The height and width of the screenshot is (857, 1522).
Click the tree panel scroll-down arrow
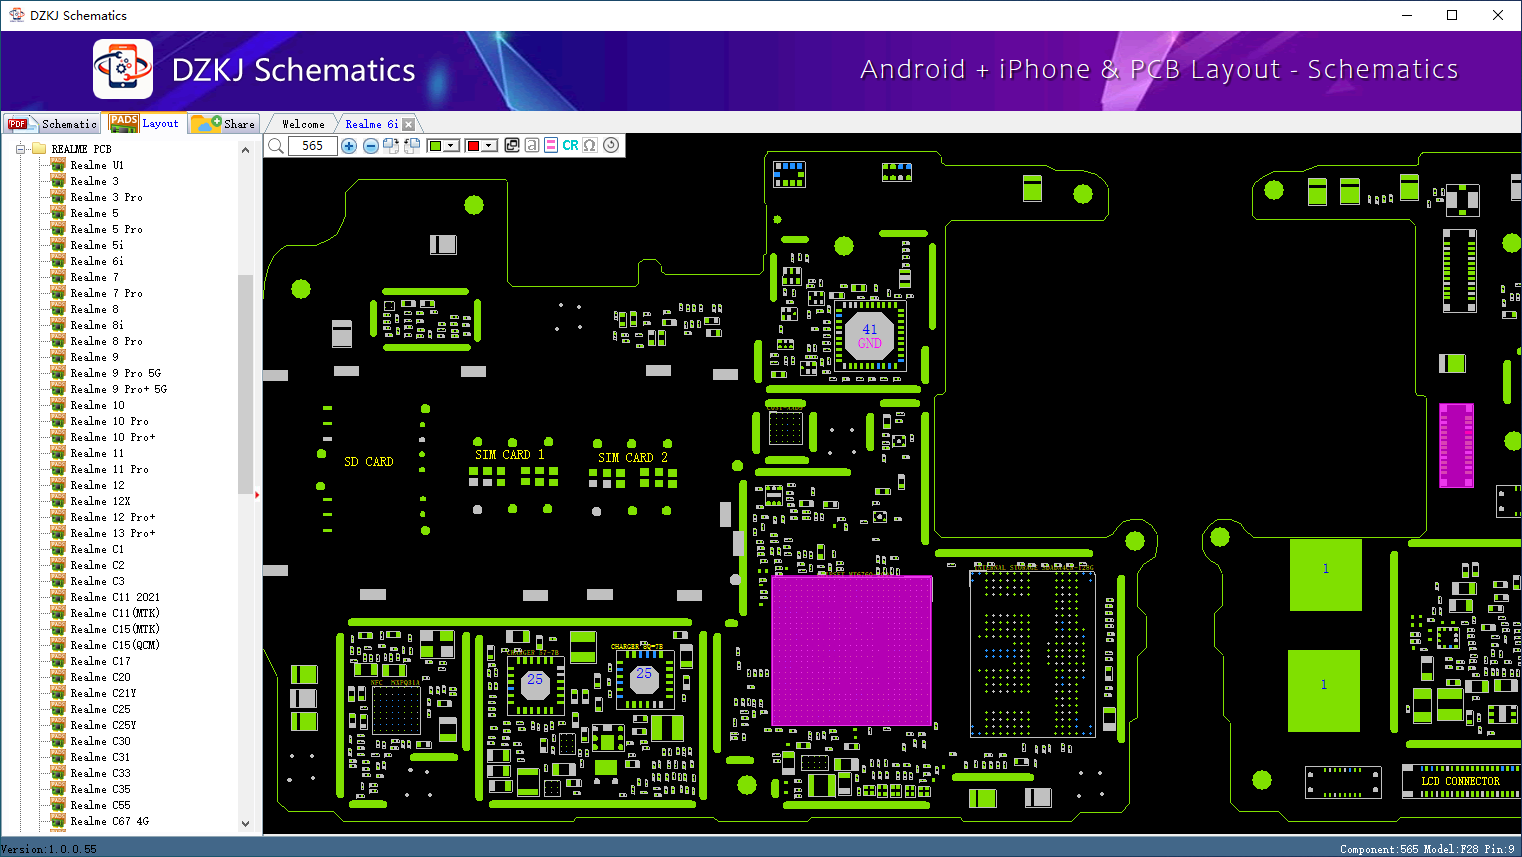[x=246, y=824]
